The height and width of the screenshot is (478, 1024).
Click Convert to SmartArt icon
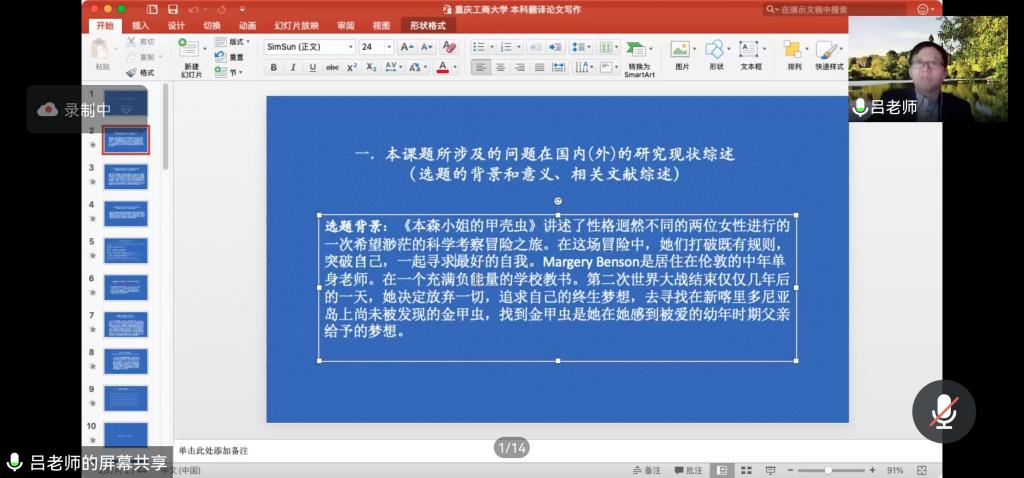tap(637, 50)
